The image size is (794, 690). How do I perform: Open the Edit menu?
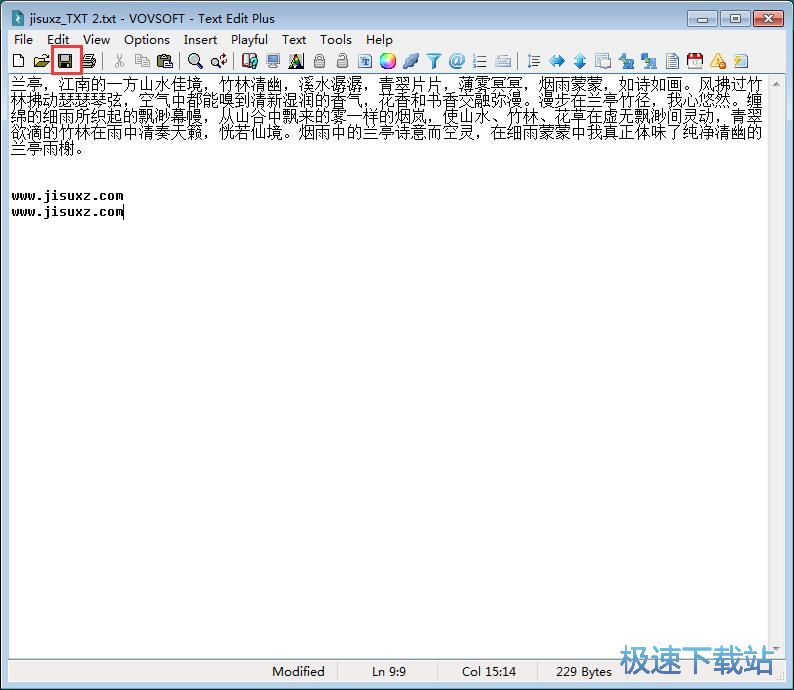(58, 39)
